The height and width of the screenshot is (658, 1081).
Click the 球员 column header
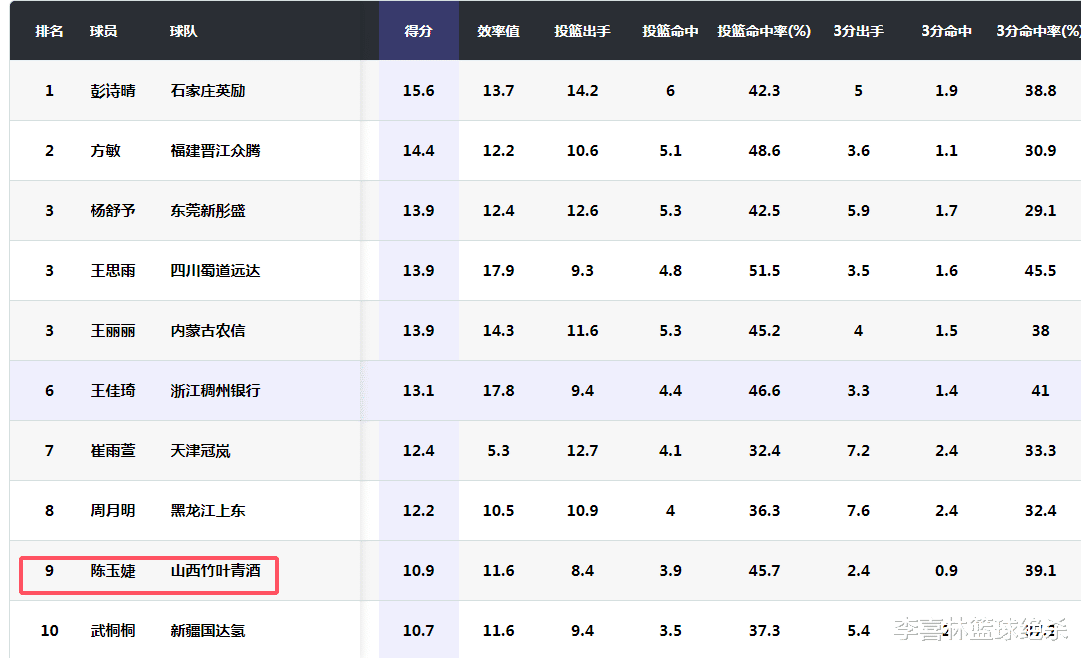point(103,31)
